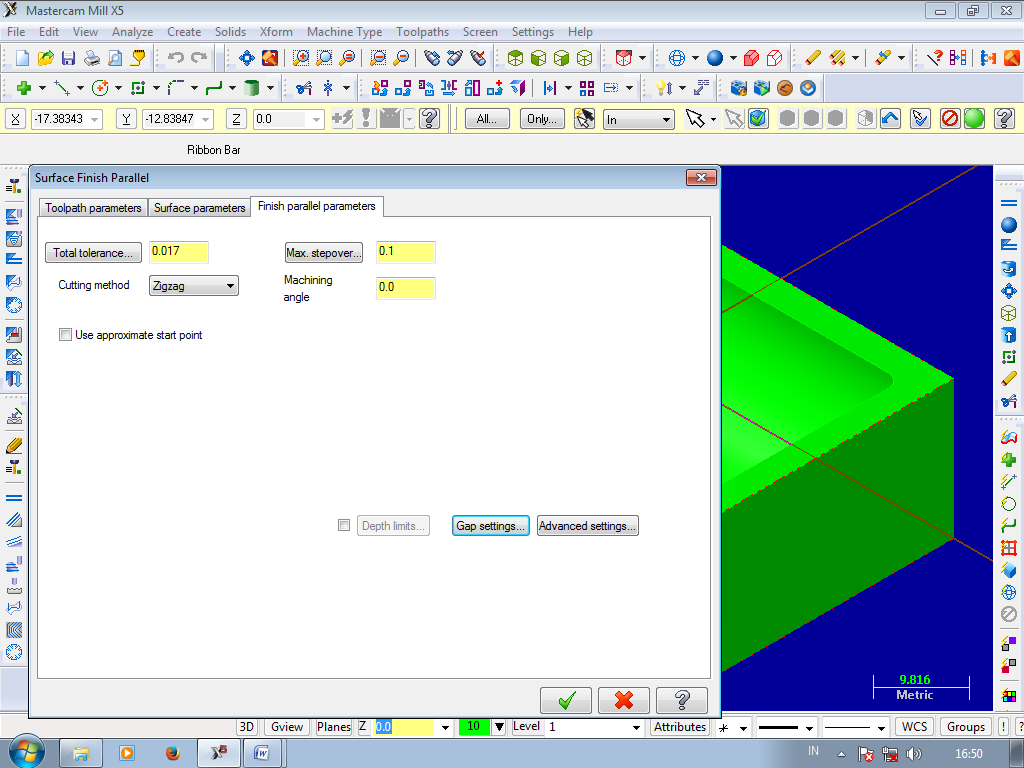Open the status bar Z depth dropdown

(445, 728)
